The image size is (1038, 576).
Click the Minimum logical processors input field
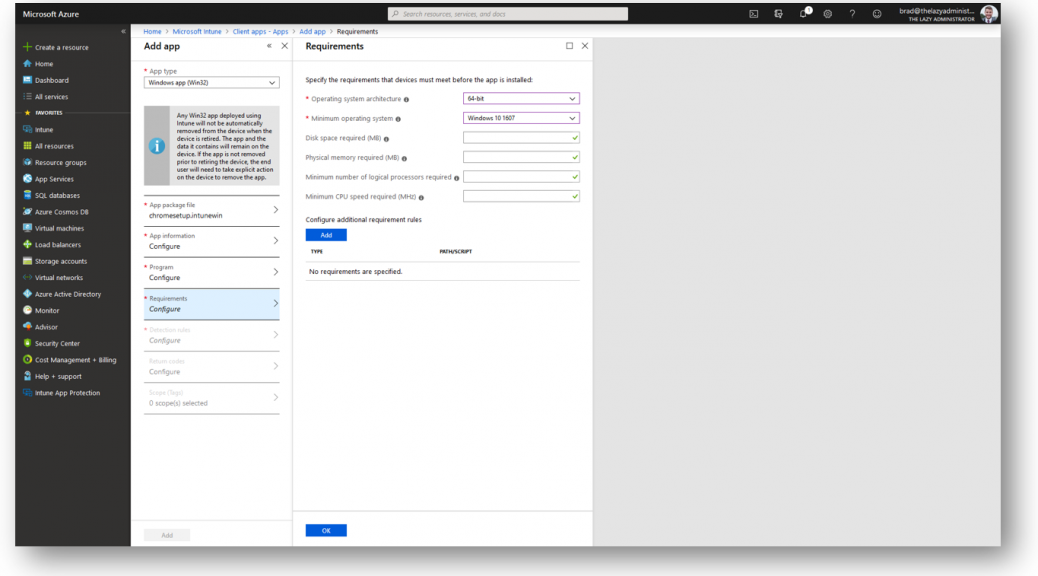coord(521,177)
